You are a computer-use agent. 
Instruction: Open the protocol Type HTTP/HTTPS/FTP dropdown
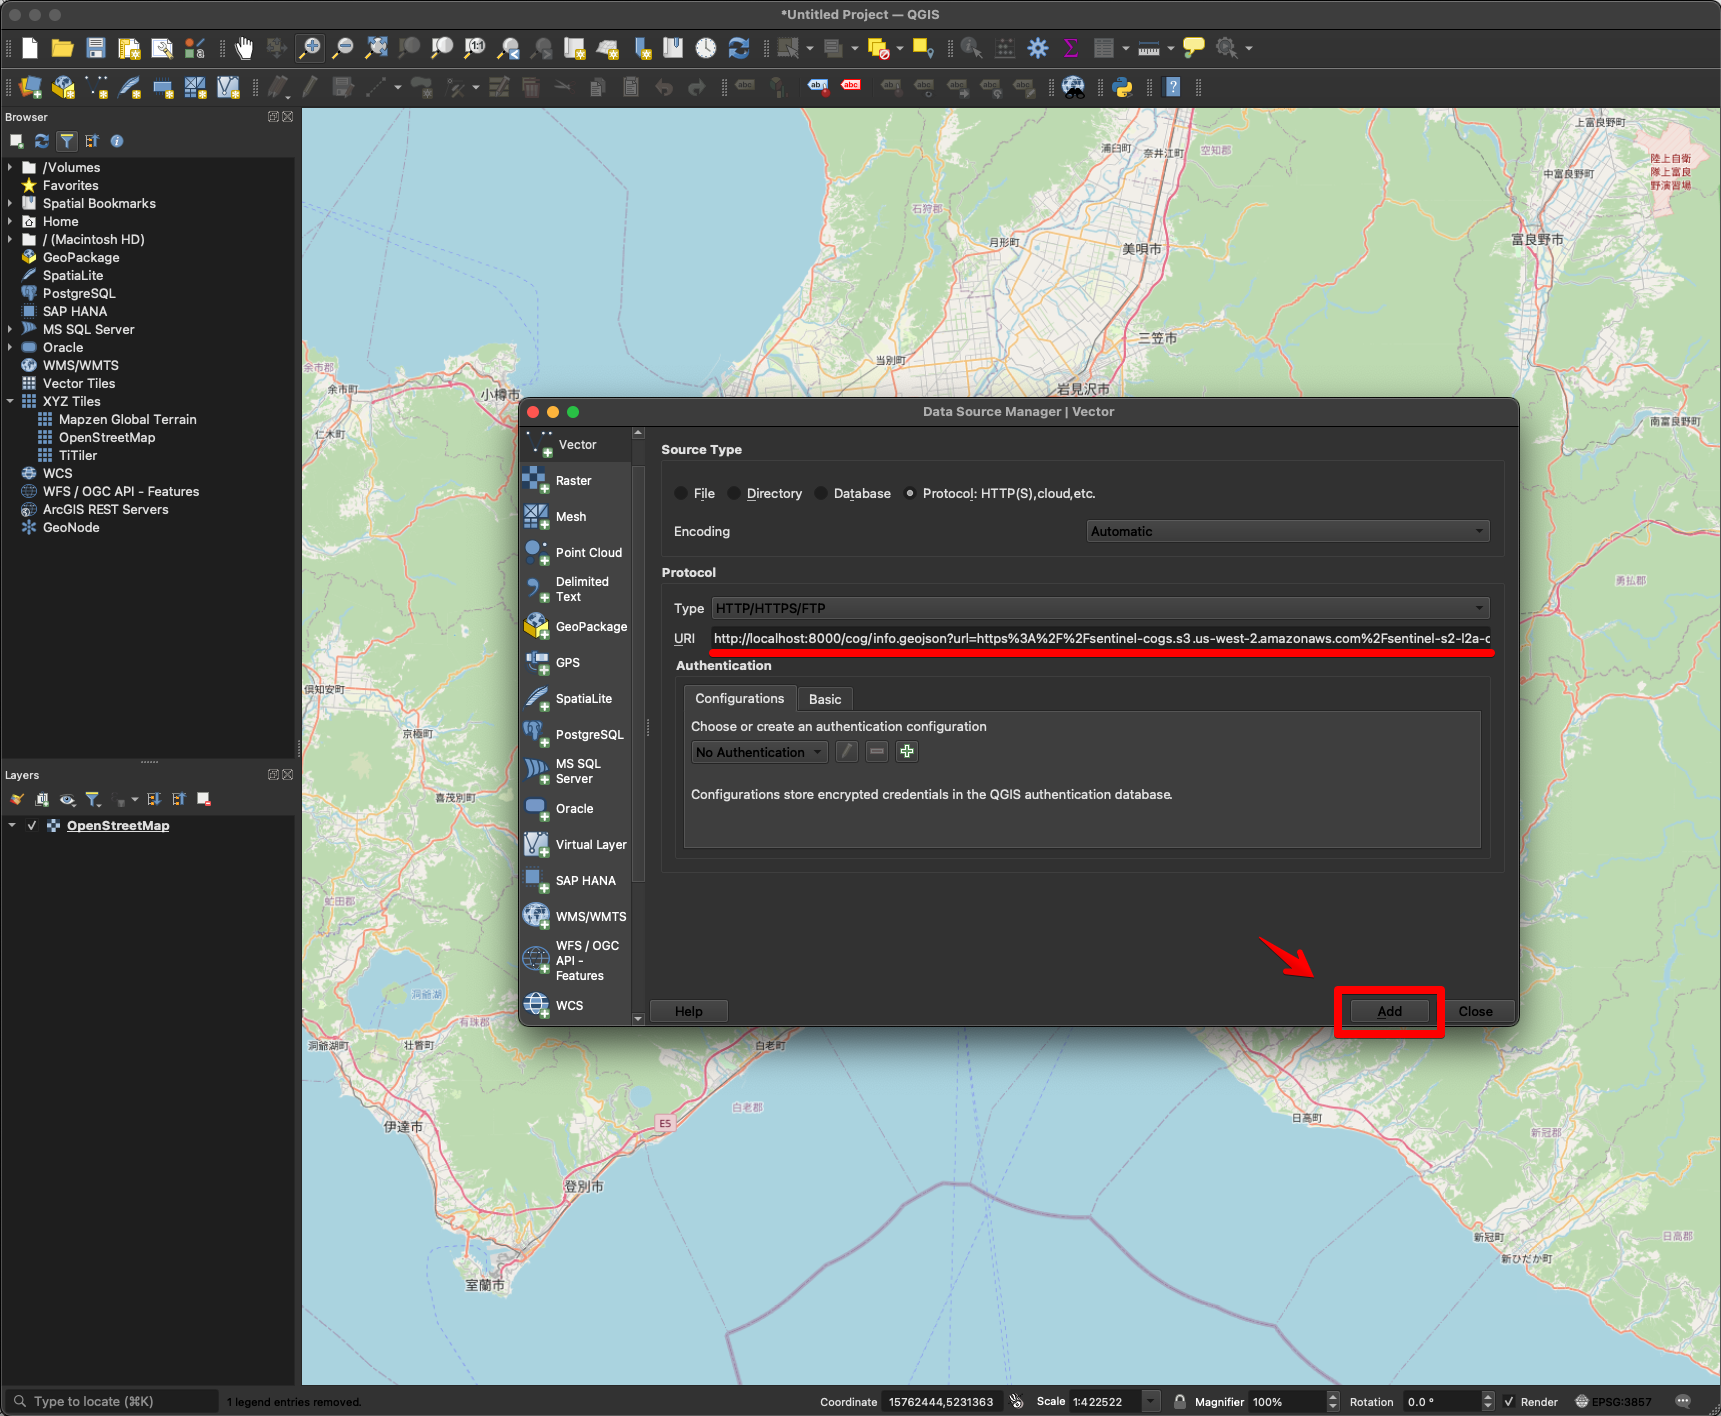click(x=1101, y=608)
